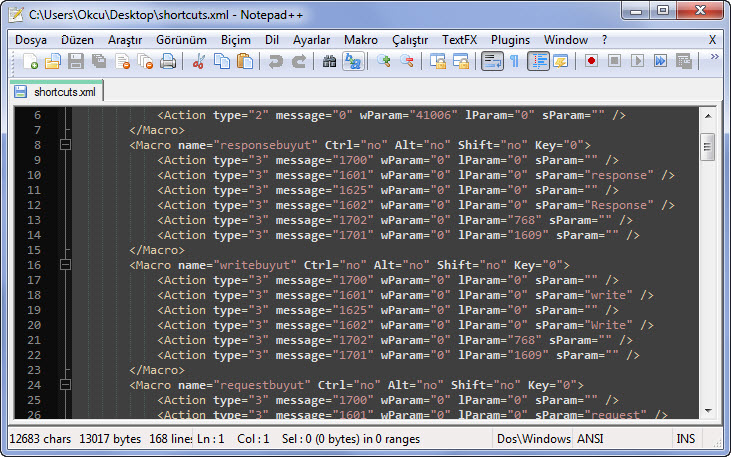Open the Çalıştır menu
Viewport: 731px width, 457px height.
click(410, 40)
